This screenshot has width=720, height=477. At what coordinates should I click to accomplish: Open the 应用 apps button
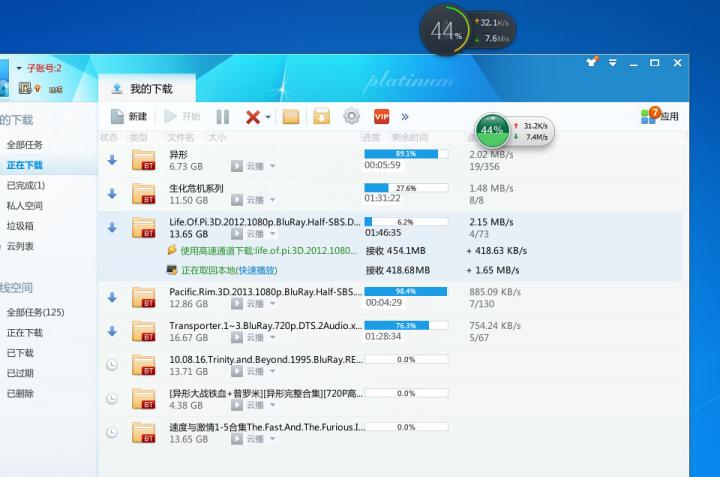tap(660, 115)
